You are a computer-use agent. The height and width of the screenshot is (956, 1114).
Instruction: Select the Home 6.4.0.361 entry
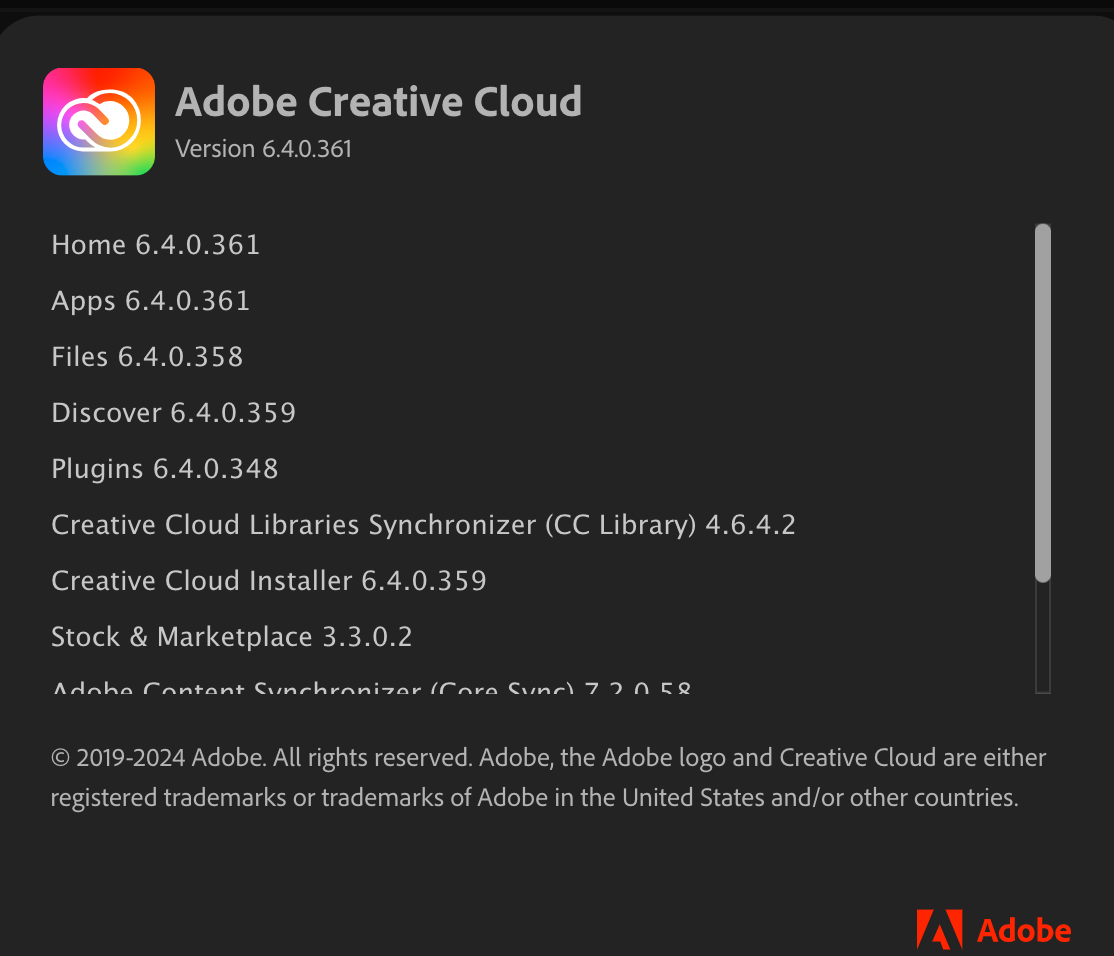(x=155, y=245)
